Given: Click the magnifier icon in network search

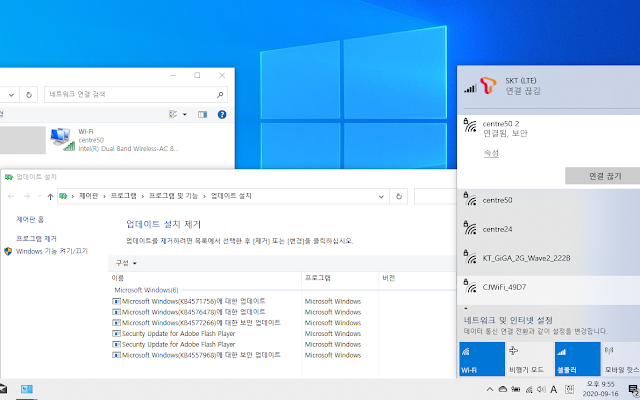Looking at the screenshot, I should tap(220, 95).
